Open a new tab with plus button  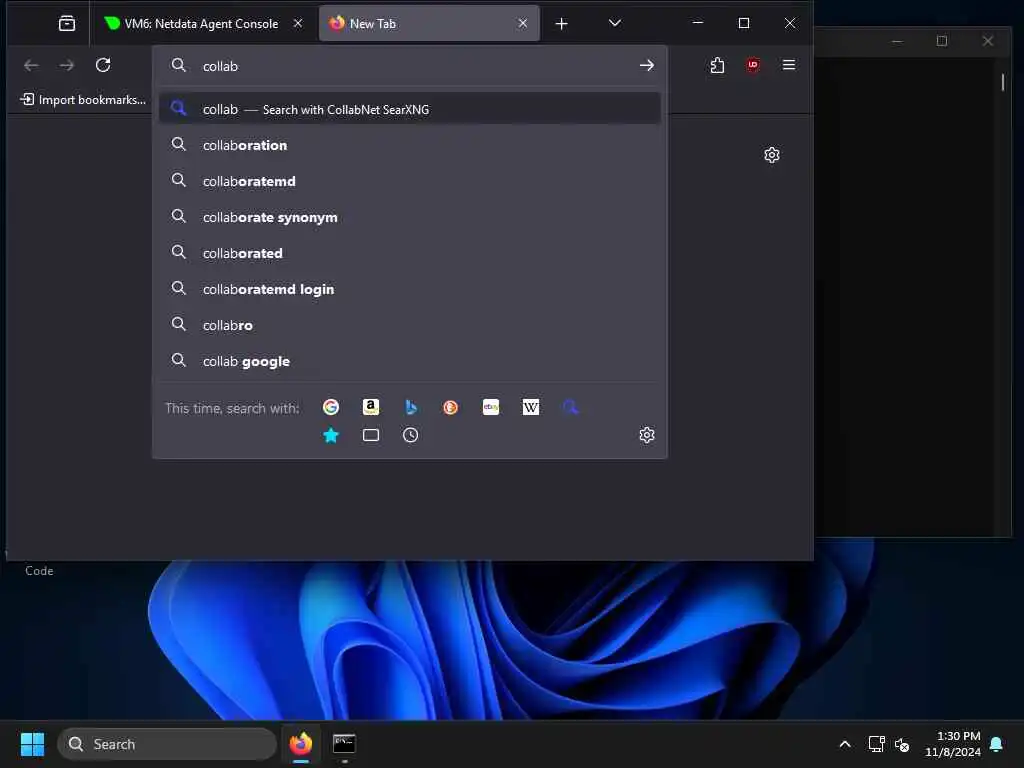point(562,24)
